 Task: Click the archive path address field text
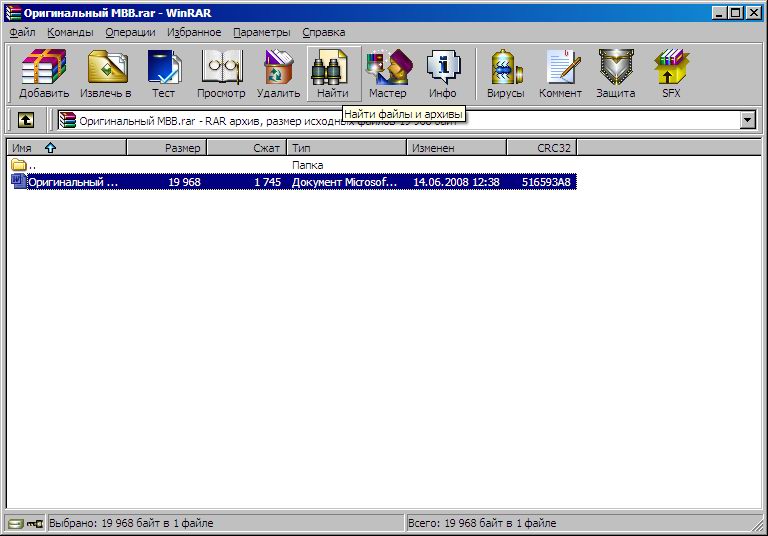pyautogui.click(x=267, y=121)
